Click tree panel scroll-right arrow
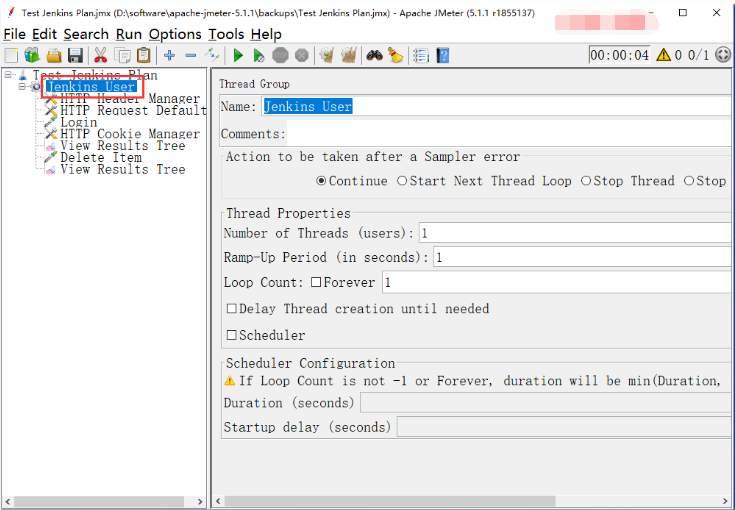The image size is (735, 510). pos(200,502)
